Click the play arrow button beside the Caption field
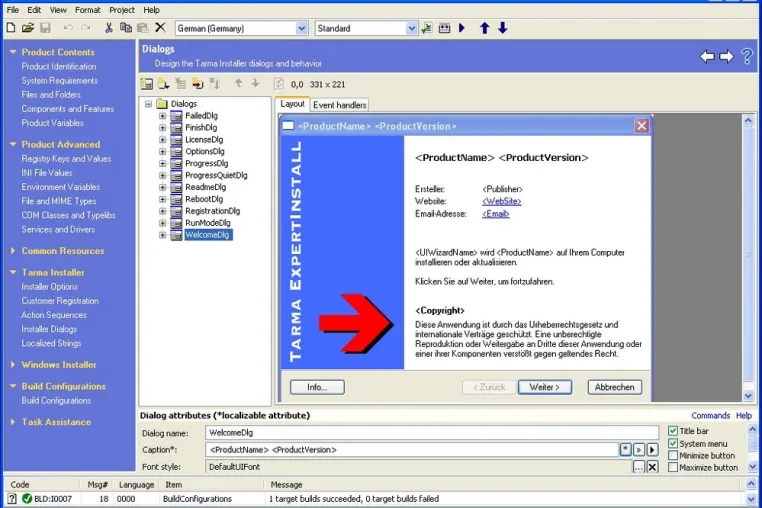The image size is (762, 508). click(652, 450)
